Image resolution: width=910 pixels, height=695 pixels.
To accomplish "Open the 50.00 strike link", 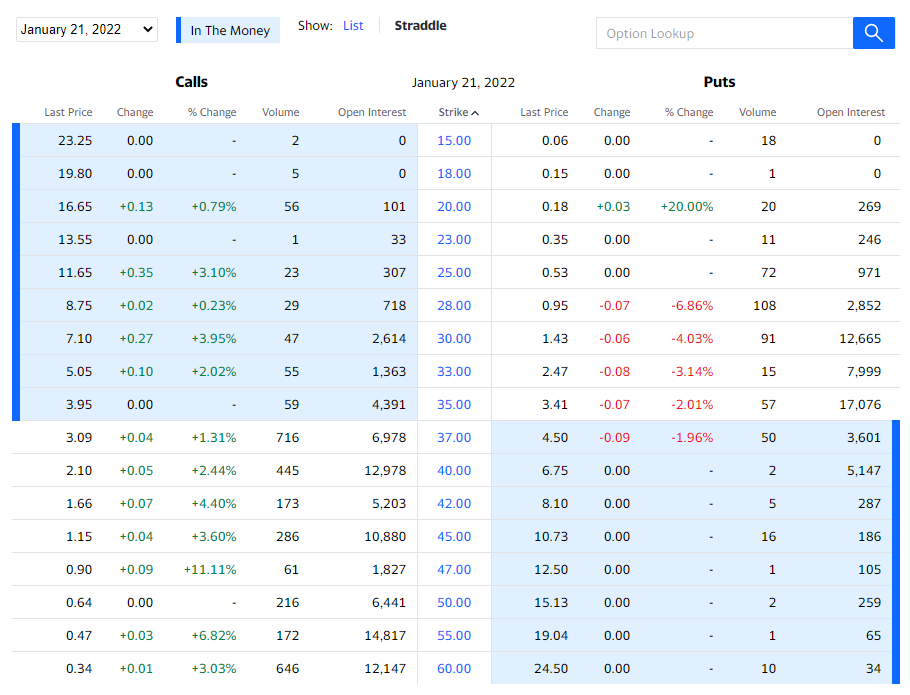I will (454, 603).
